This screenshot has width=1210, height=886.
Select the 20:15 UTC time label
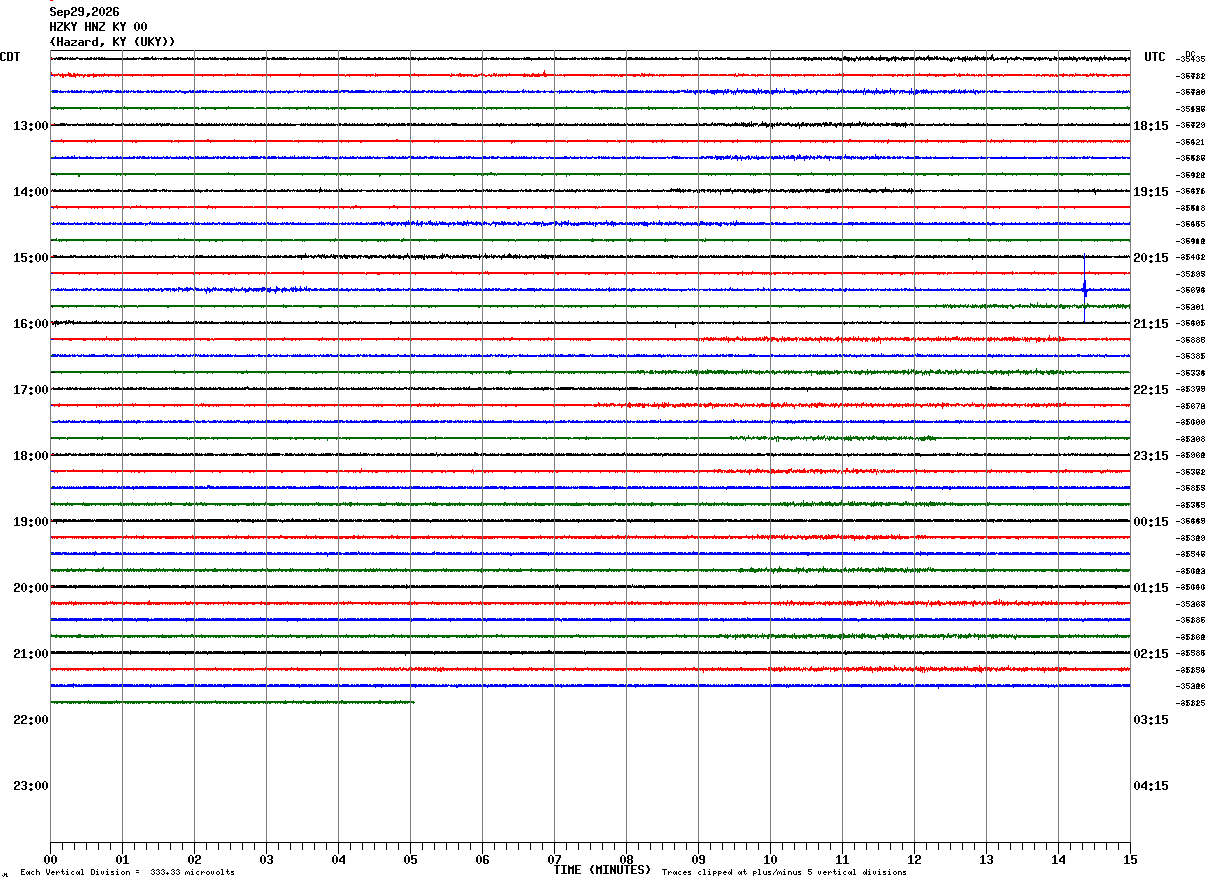[1151, 258]
